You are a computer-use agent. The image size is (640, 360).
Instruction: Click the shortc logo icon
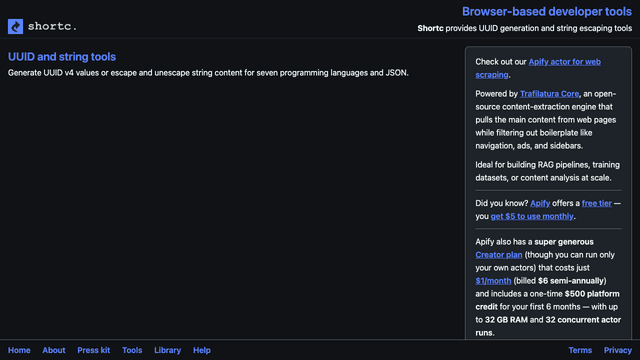16,27
